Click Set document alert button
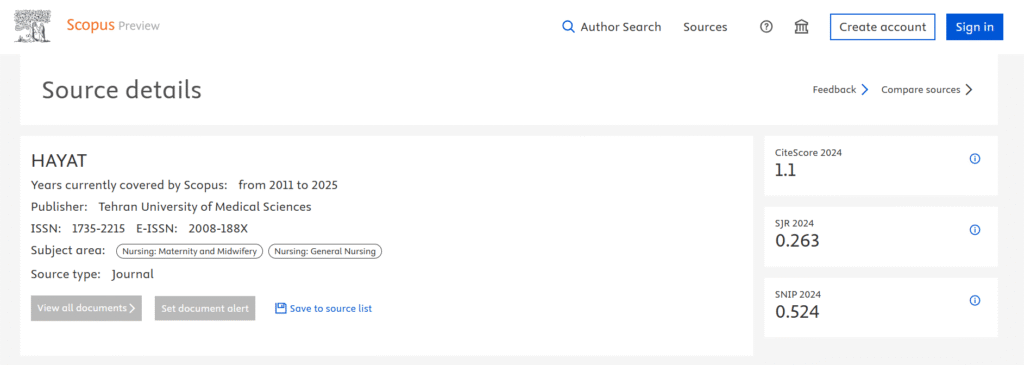 click(x=205, y=308)
